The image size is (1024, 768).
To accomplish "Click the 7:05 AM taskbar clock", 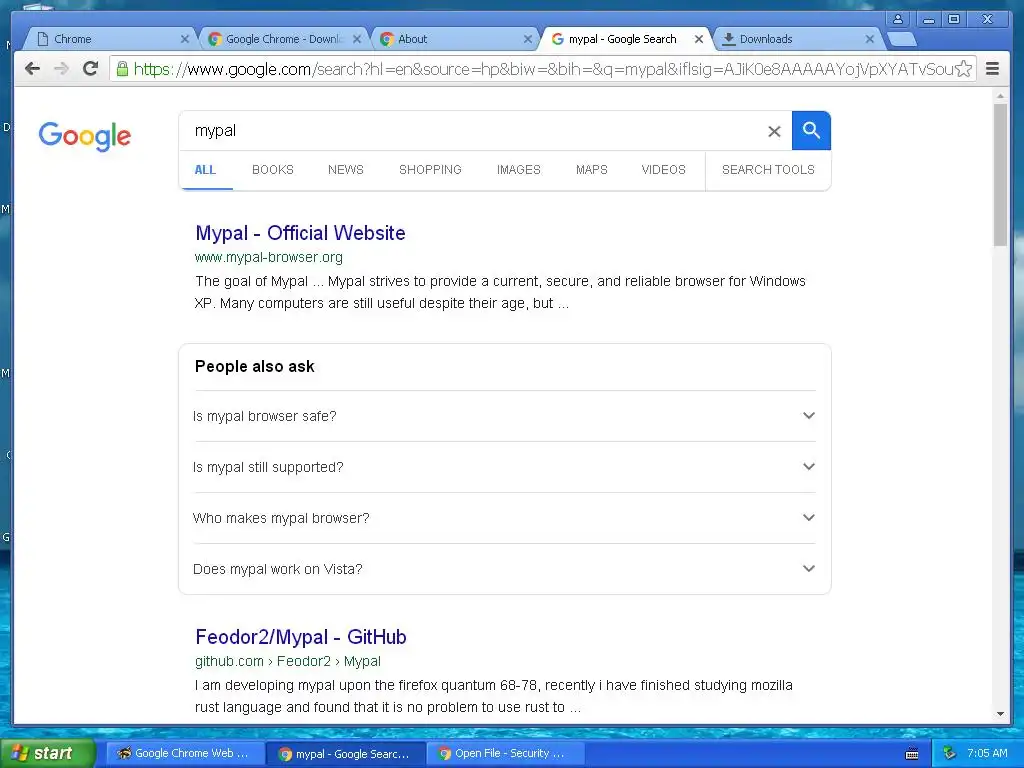I will coord(987,754).
